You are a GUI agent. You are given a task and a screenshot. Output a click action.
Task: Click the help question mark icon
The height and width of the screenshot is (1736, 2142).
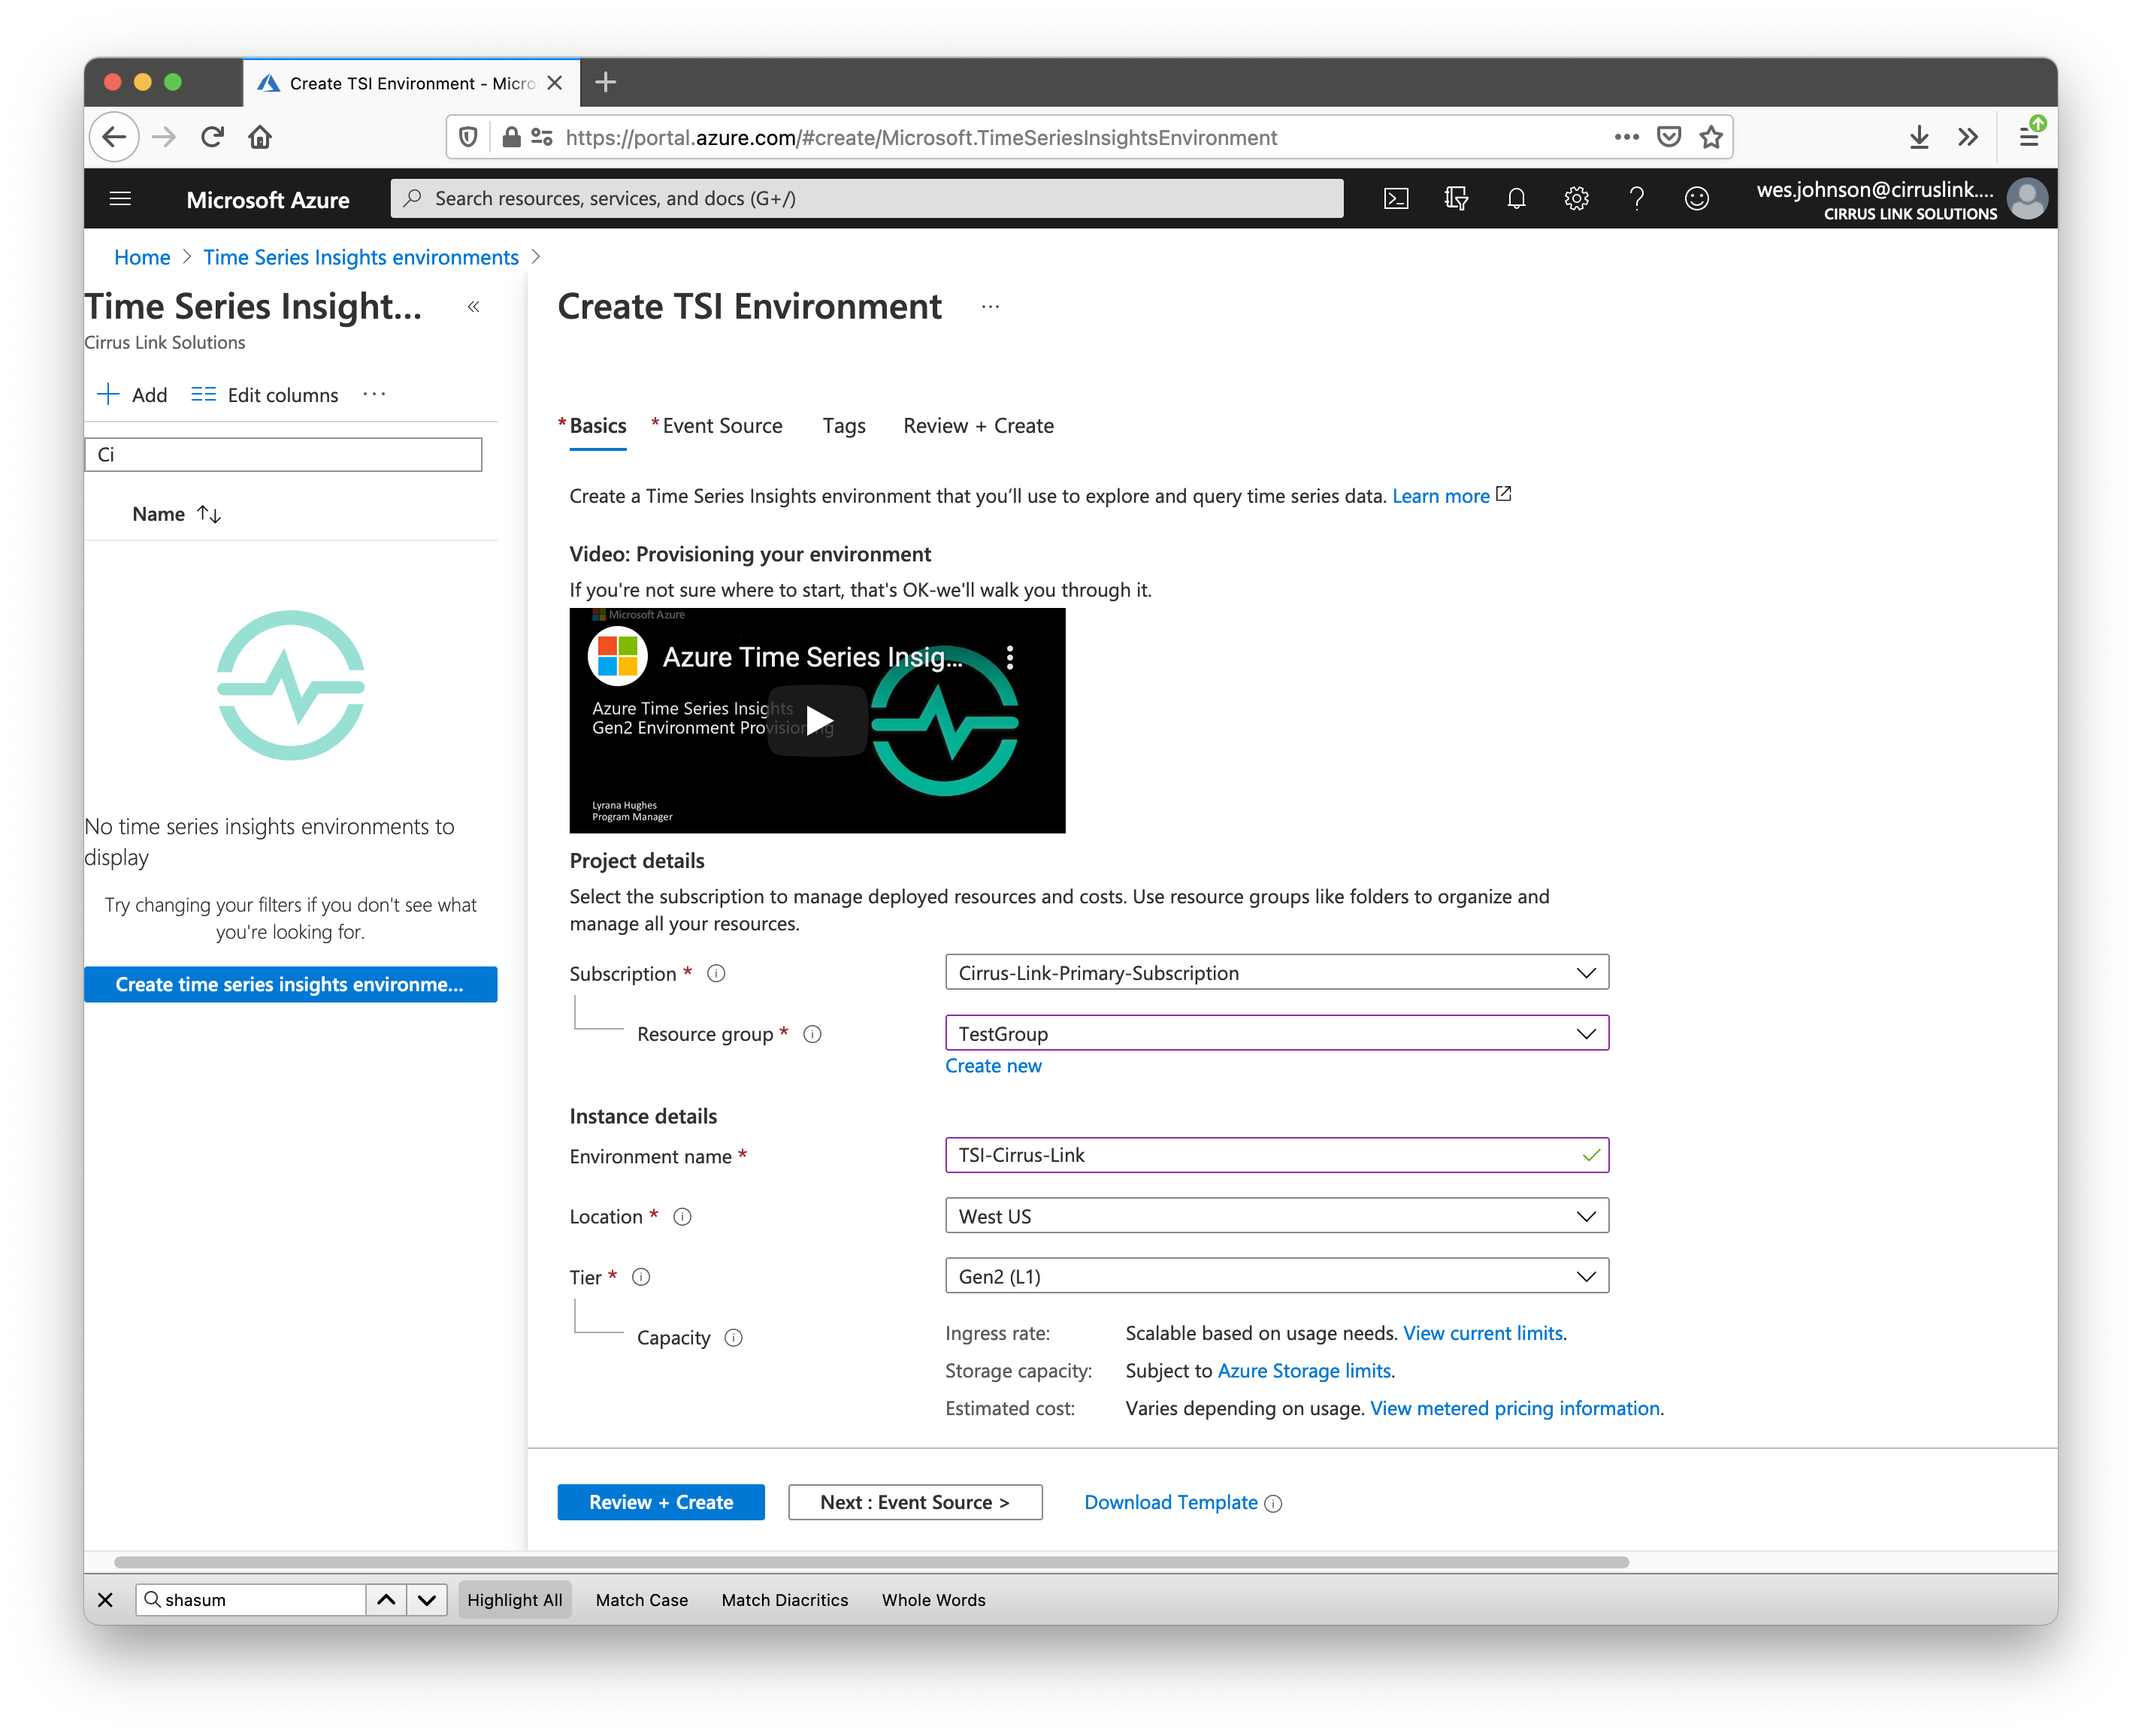click(1636, 198)
